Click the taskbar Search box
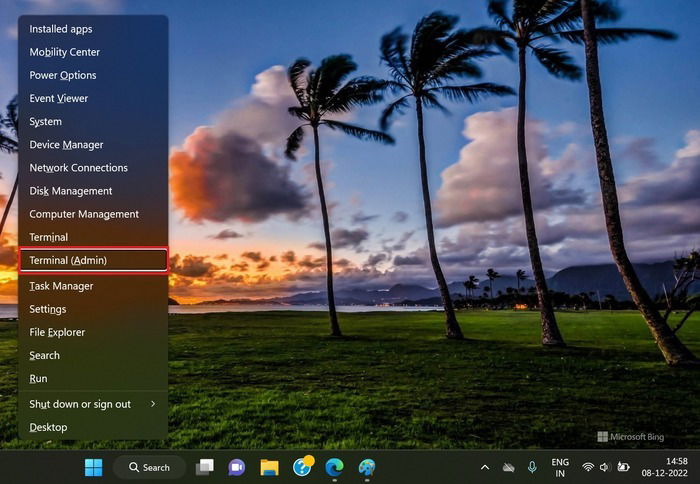Screen dimensions: 700x484 point(149,467)
